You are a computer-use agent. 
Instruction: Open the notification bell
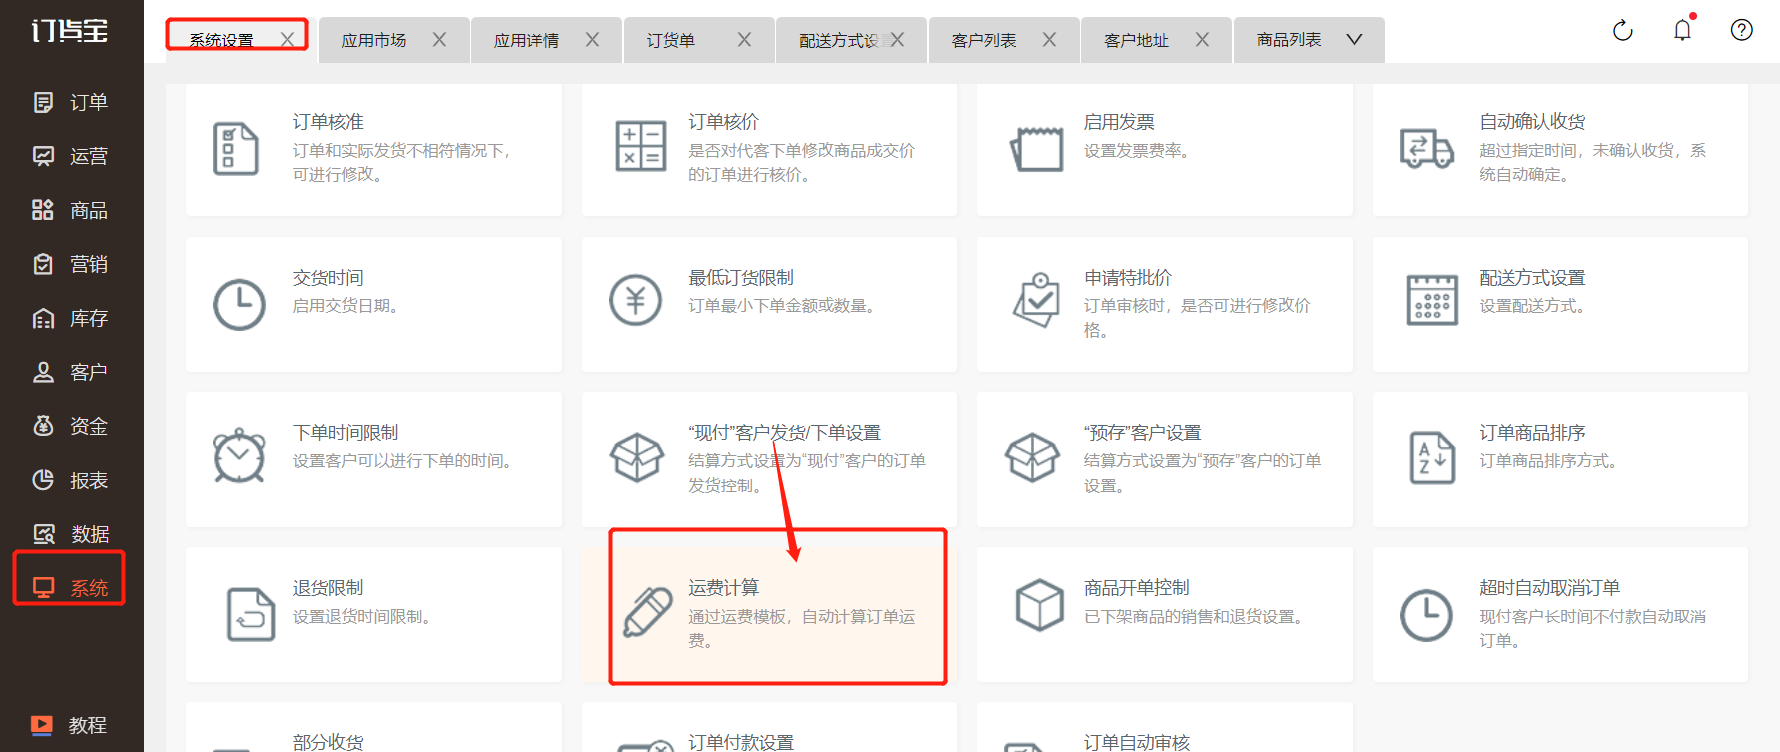point(1683,30)
